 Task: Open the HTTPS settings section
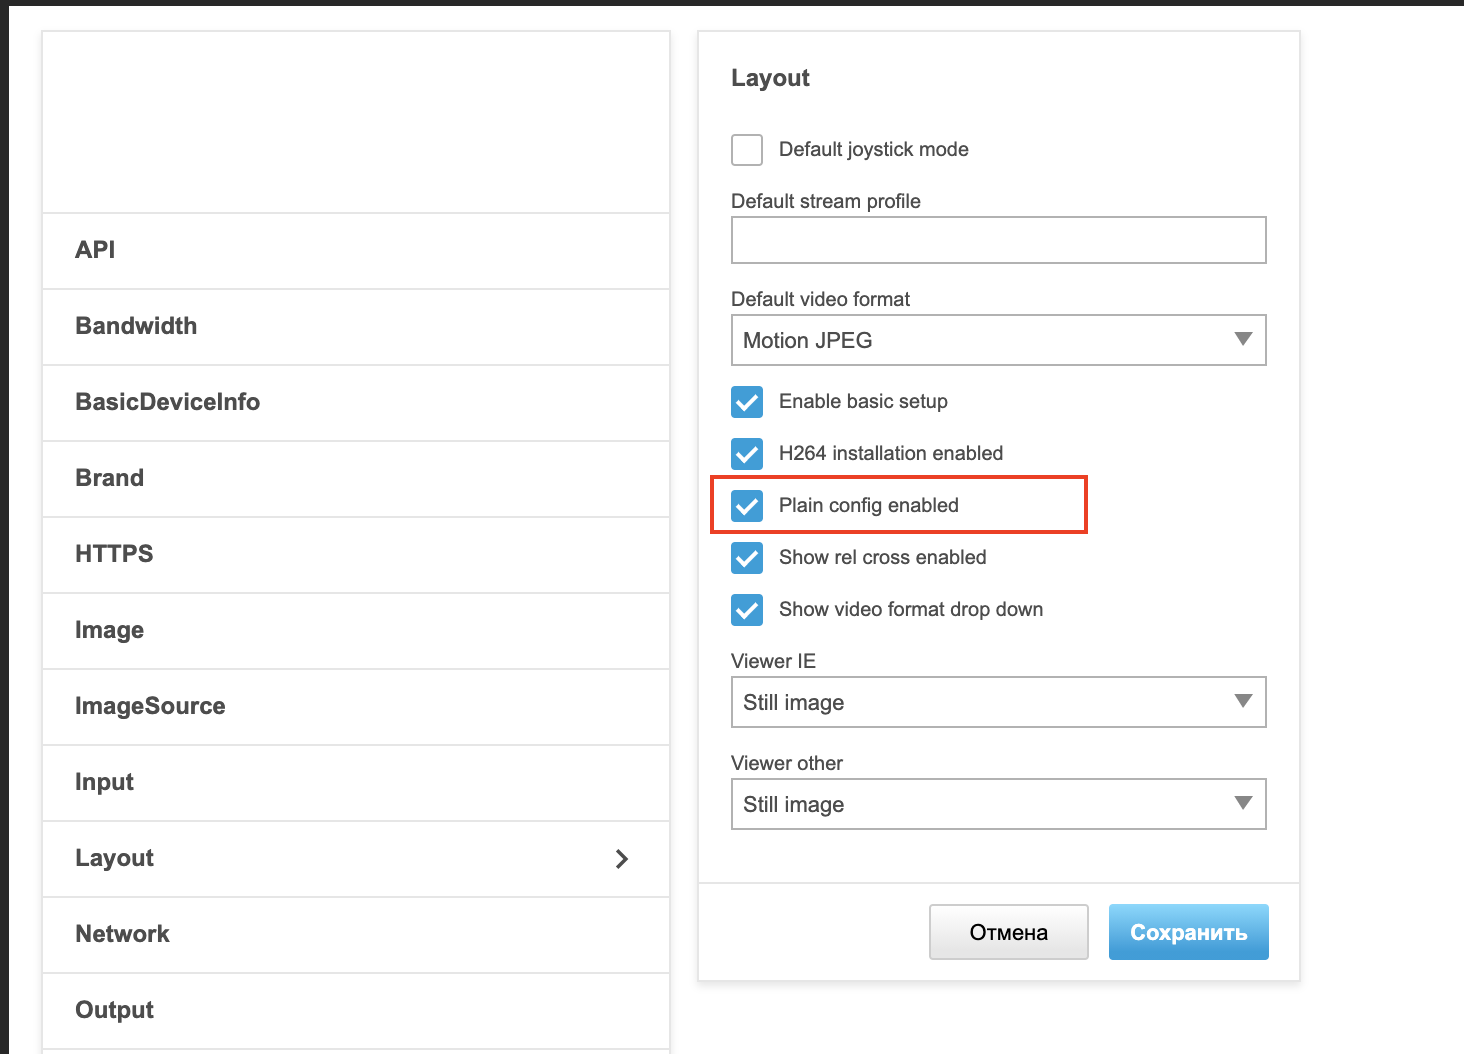tap(355, 554)
